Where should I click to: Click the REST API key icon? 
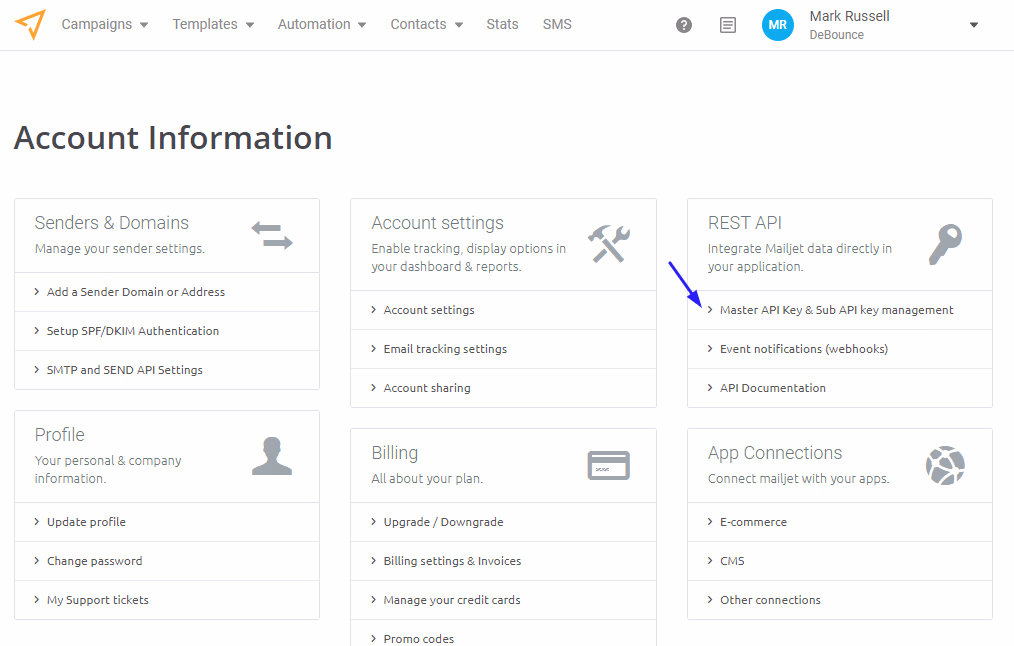point(945,243)
